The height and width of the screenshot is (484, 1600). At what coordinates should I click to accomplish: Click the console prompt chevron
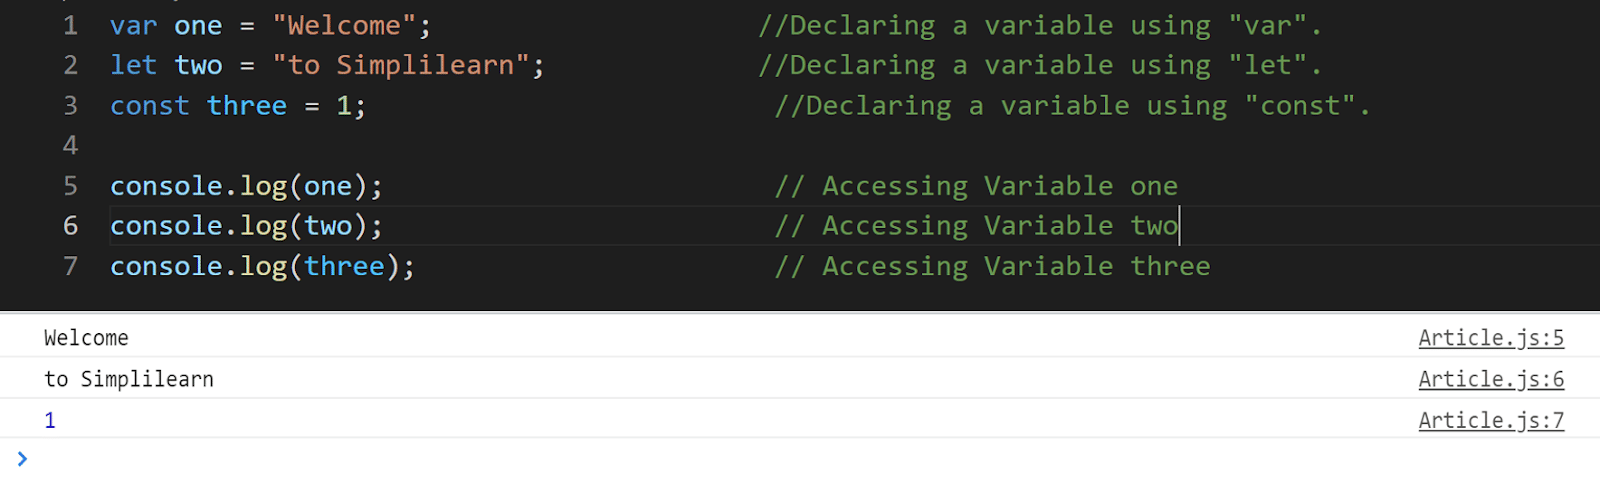tap(22, 459)
